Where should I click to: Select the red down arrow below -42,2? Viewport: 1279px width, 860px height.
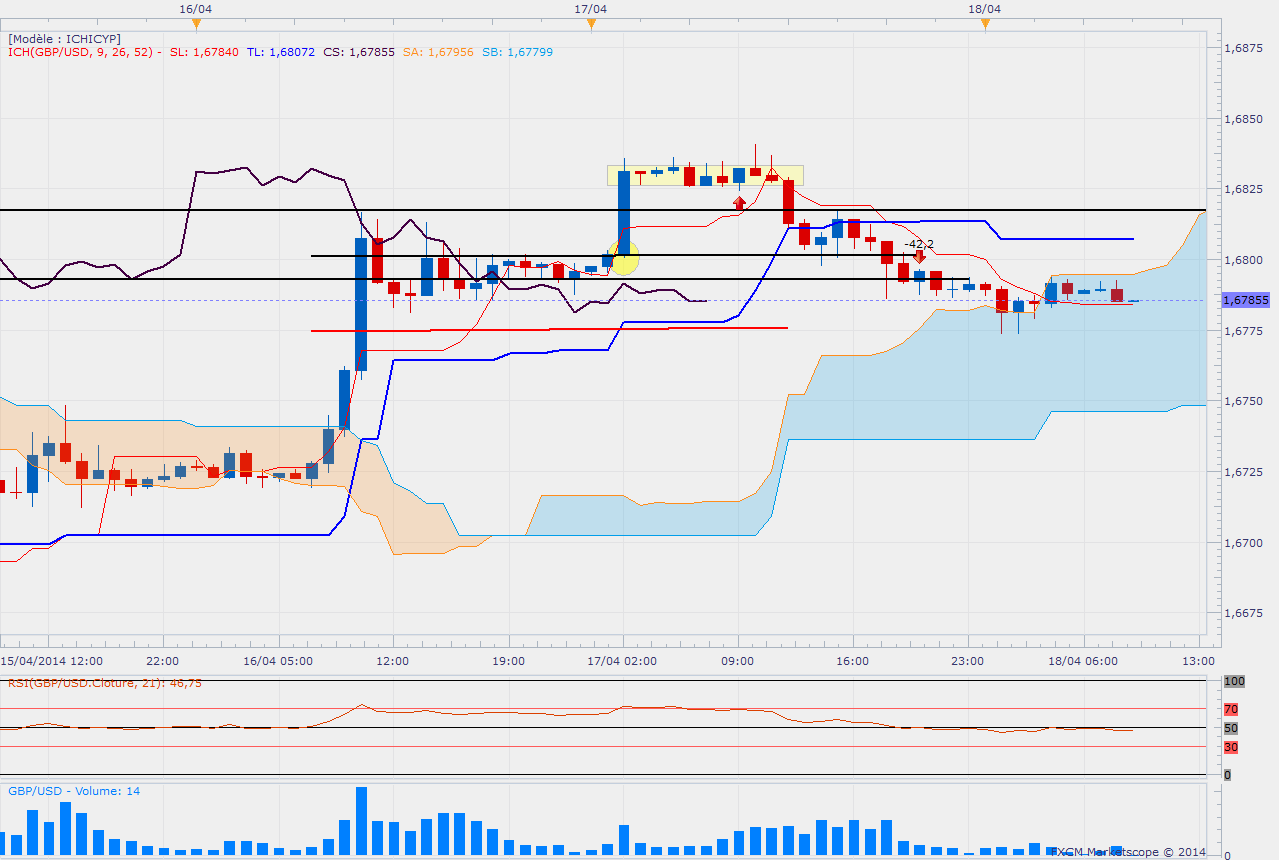click(919, 256)
